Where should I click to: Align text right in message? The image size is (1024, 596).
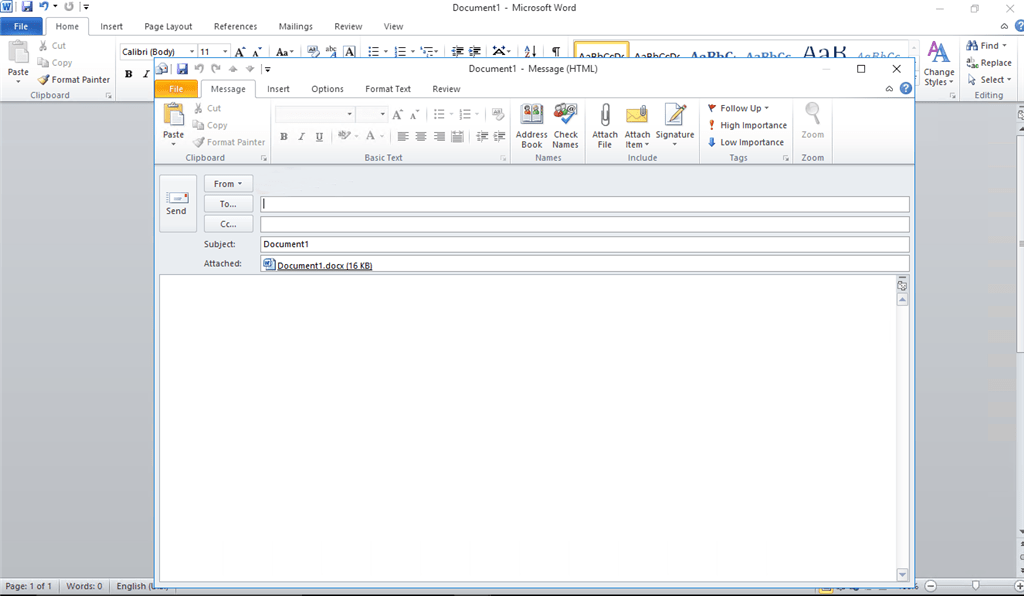tap(440, 136)
